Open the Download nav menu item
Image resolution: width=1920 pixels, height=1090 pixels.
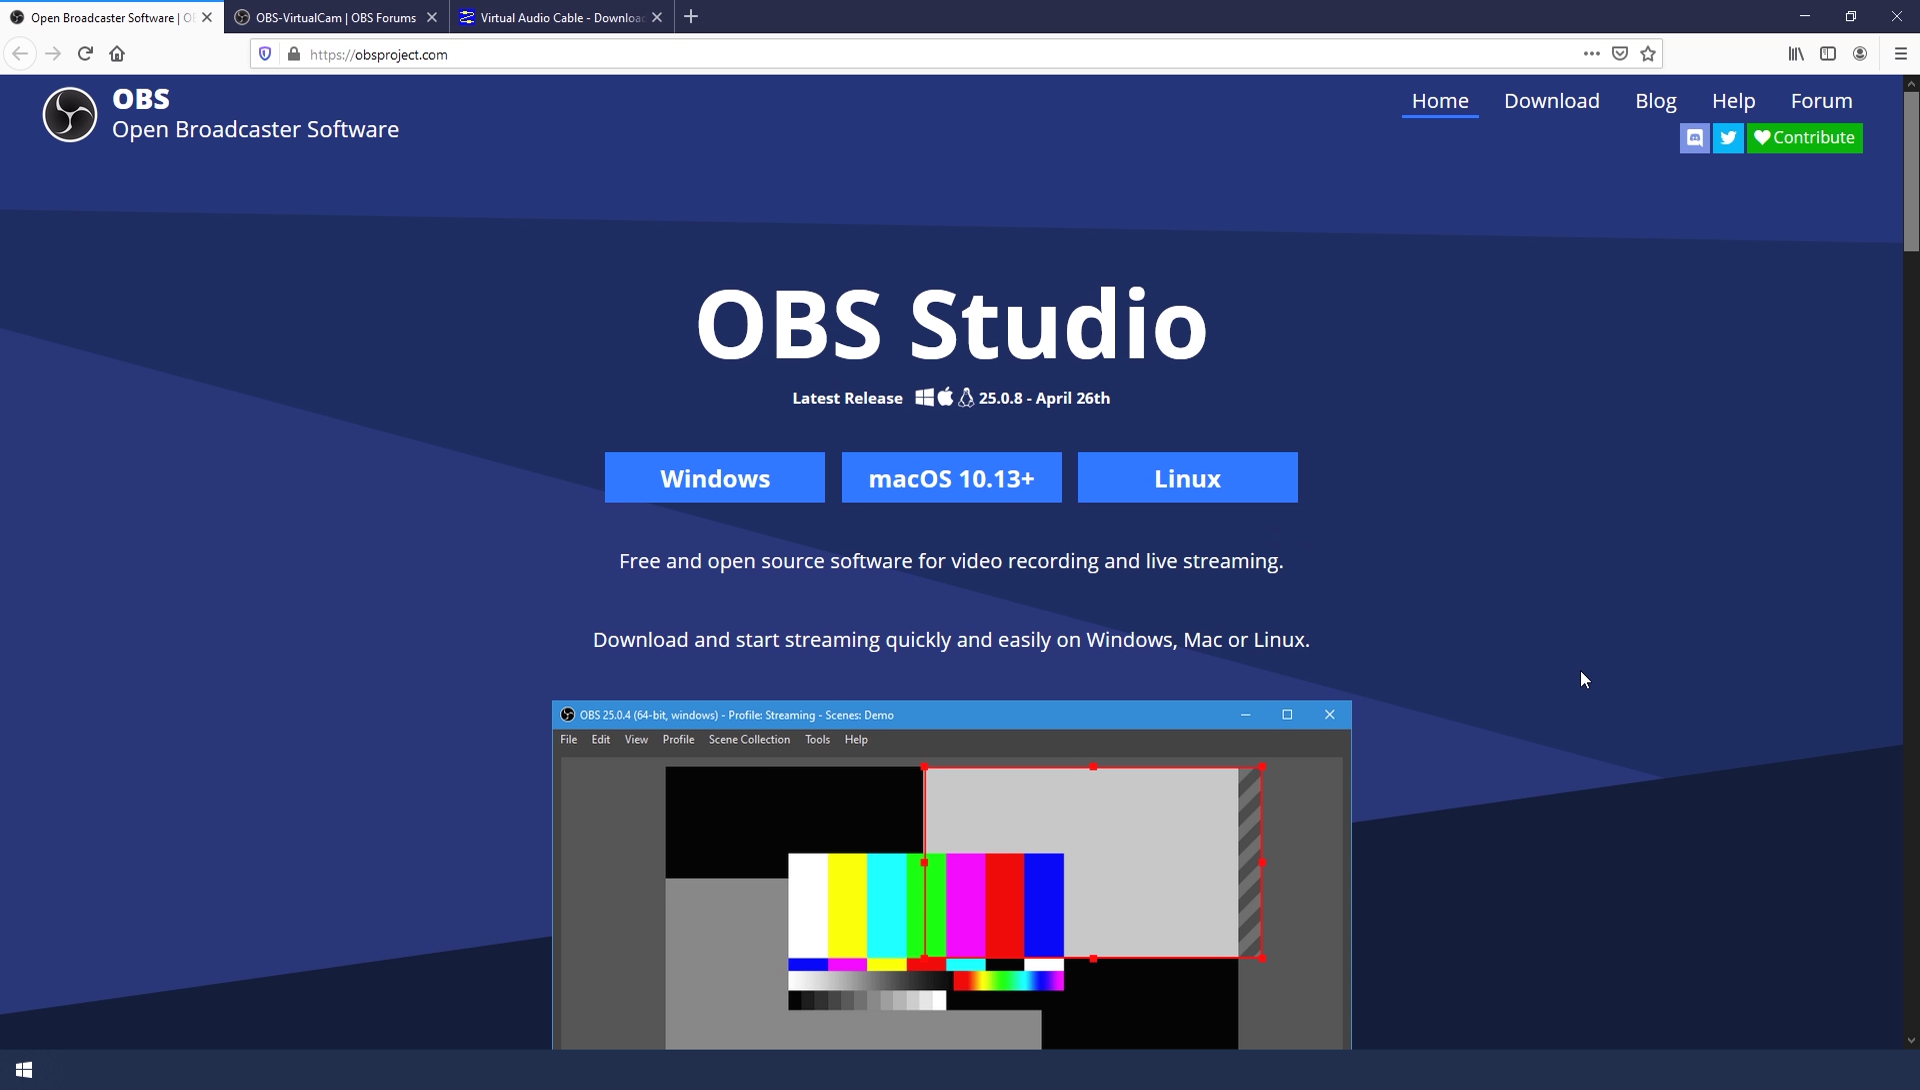1551,101
